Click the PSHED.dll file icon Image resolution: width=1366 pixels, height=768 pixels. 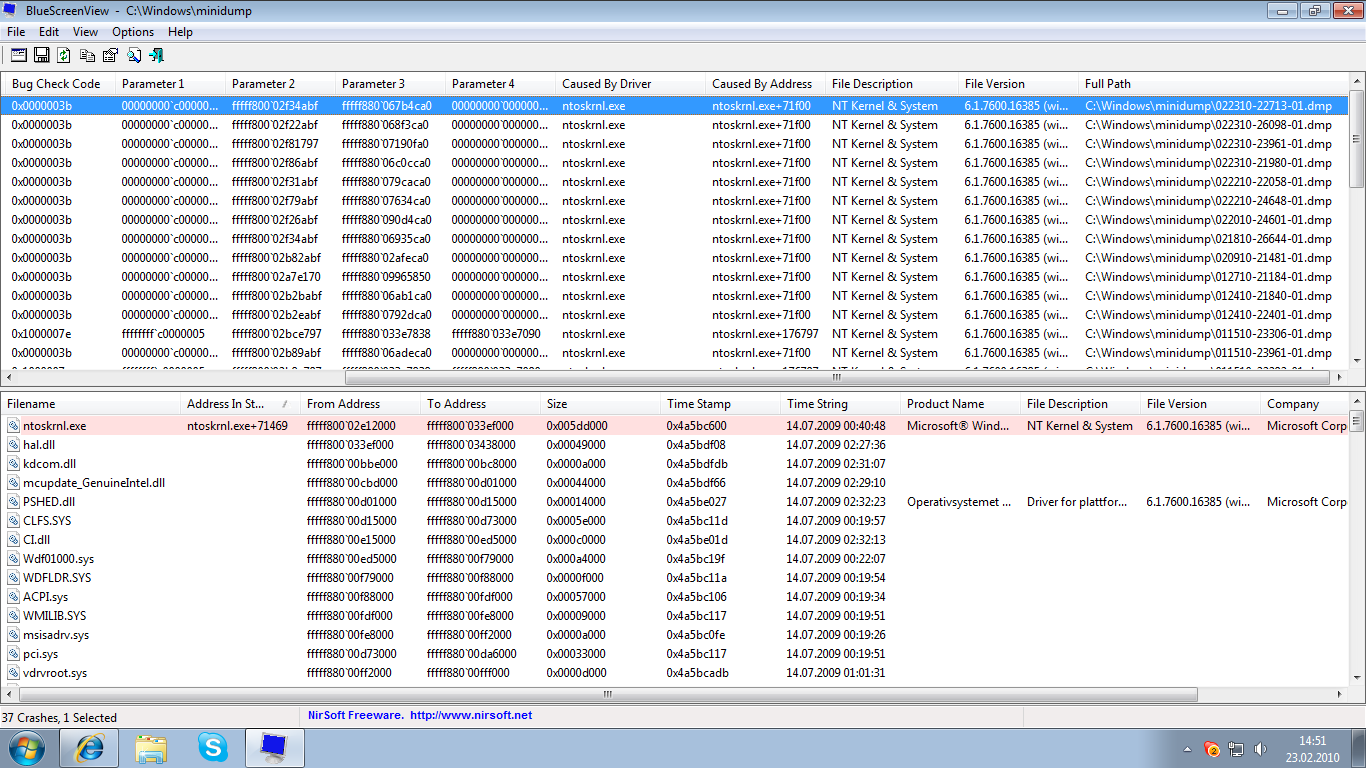(x=14, y=502)
